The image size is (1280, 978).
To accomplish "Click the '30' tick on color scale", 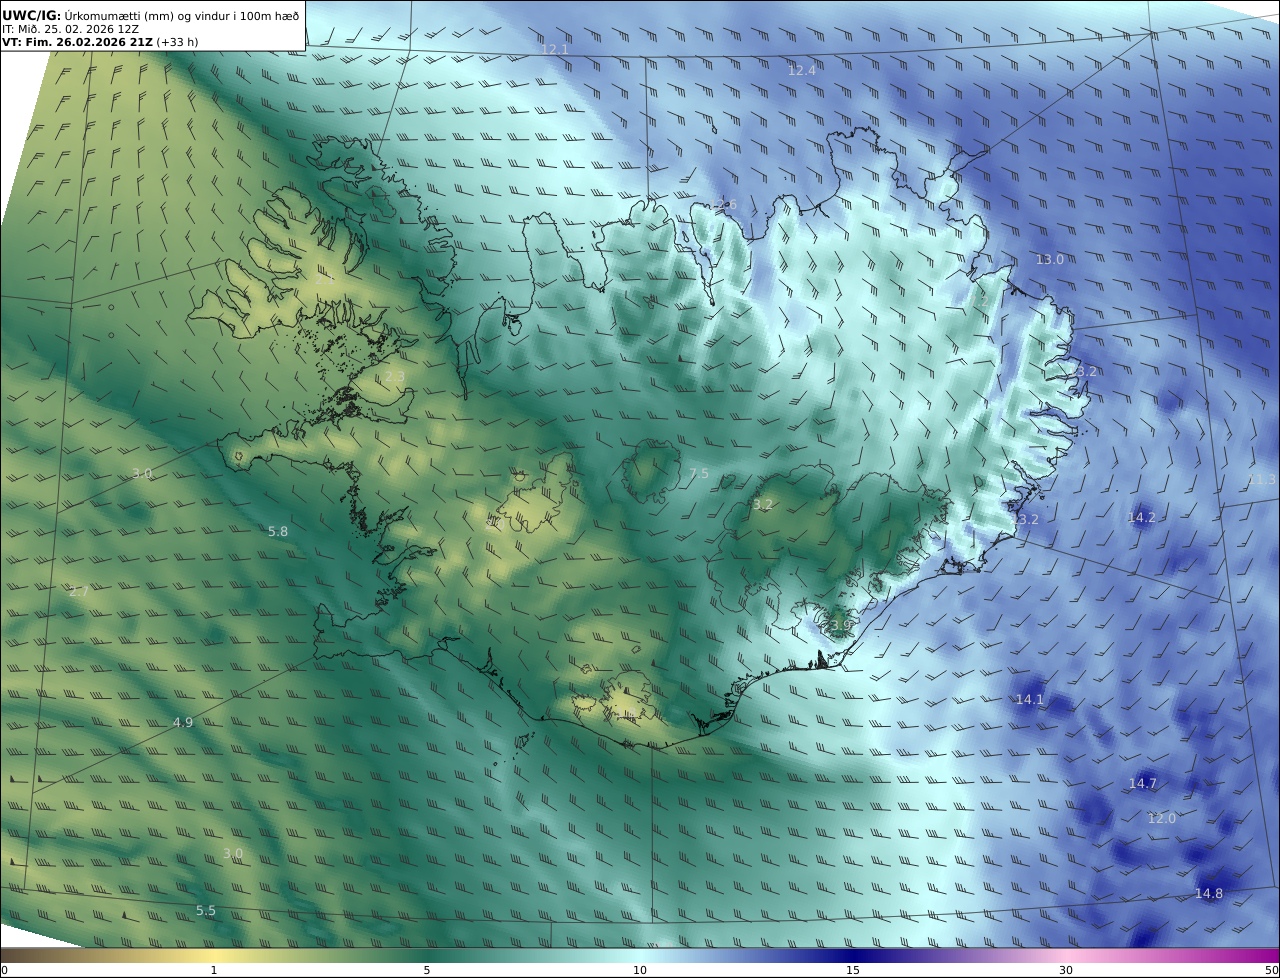I will pos(1066,970).
